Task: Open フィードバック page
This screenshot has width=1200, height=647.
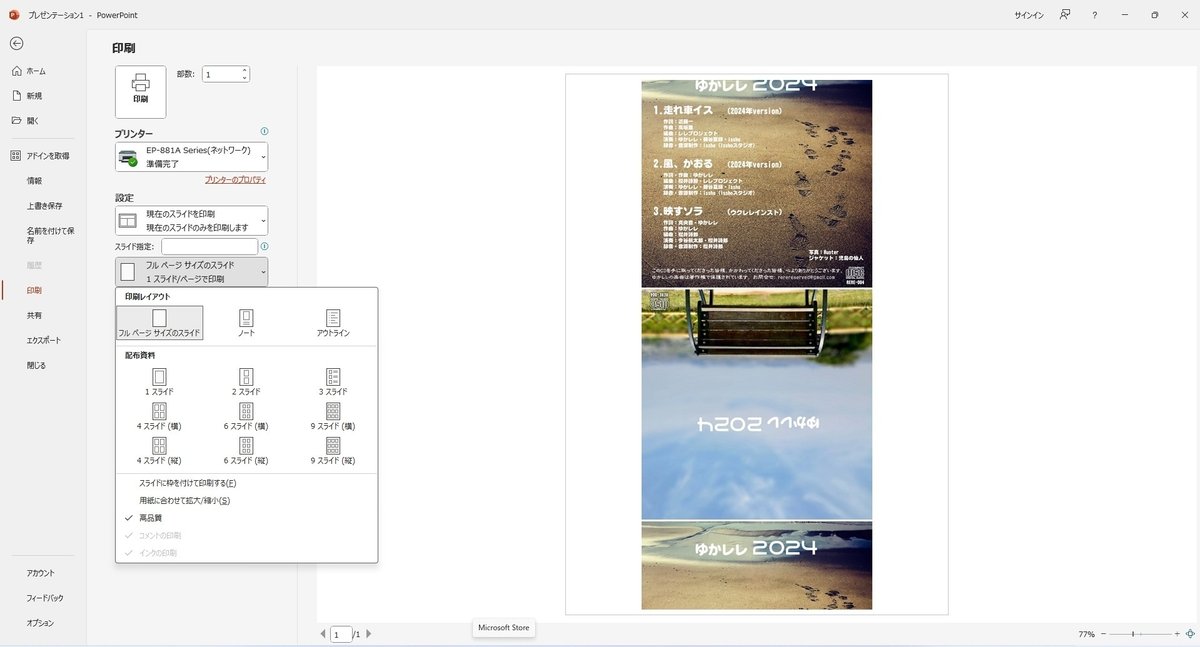Action: pyautogui.click(x=43, y=598)
